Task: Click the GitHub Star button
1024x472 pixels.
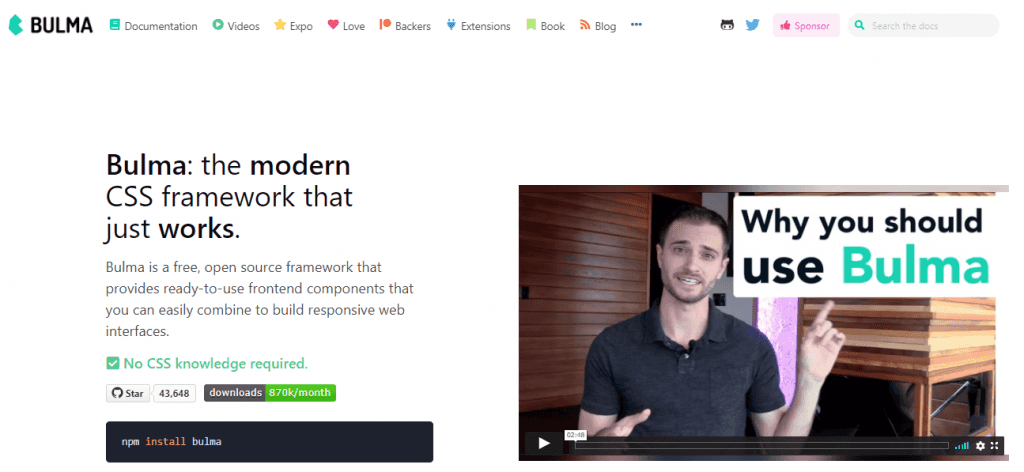Action: (128, 393)
